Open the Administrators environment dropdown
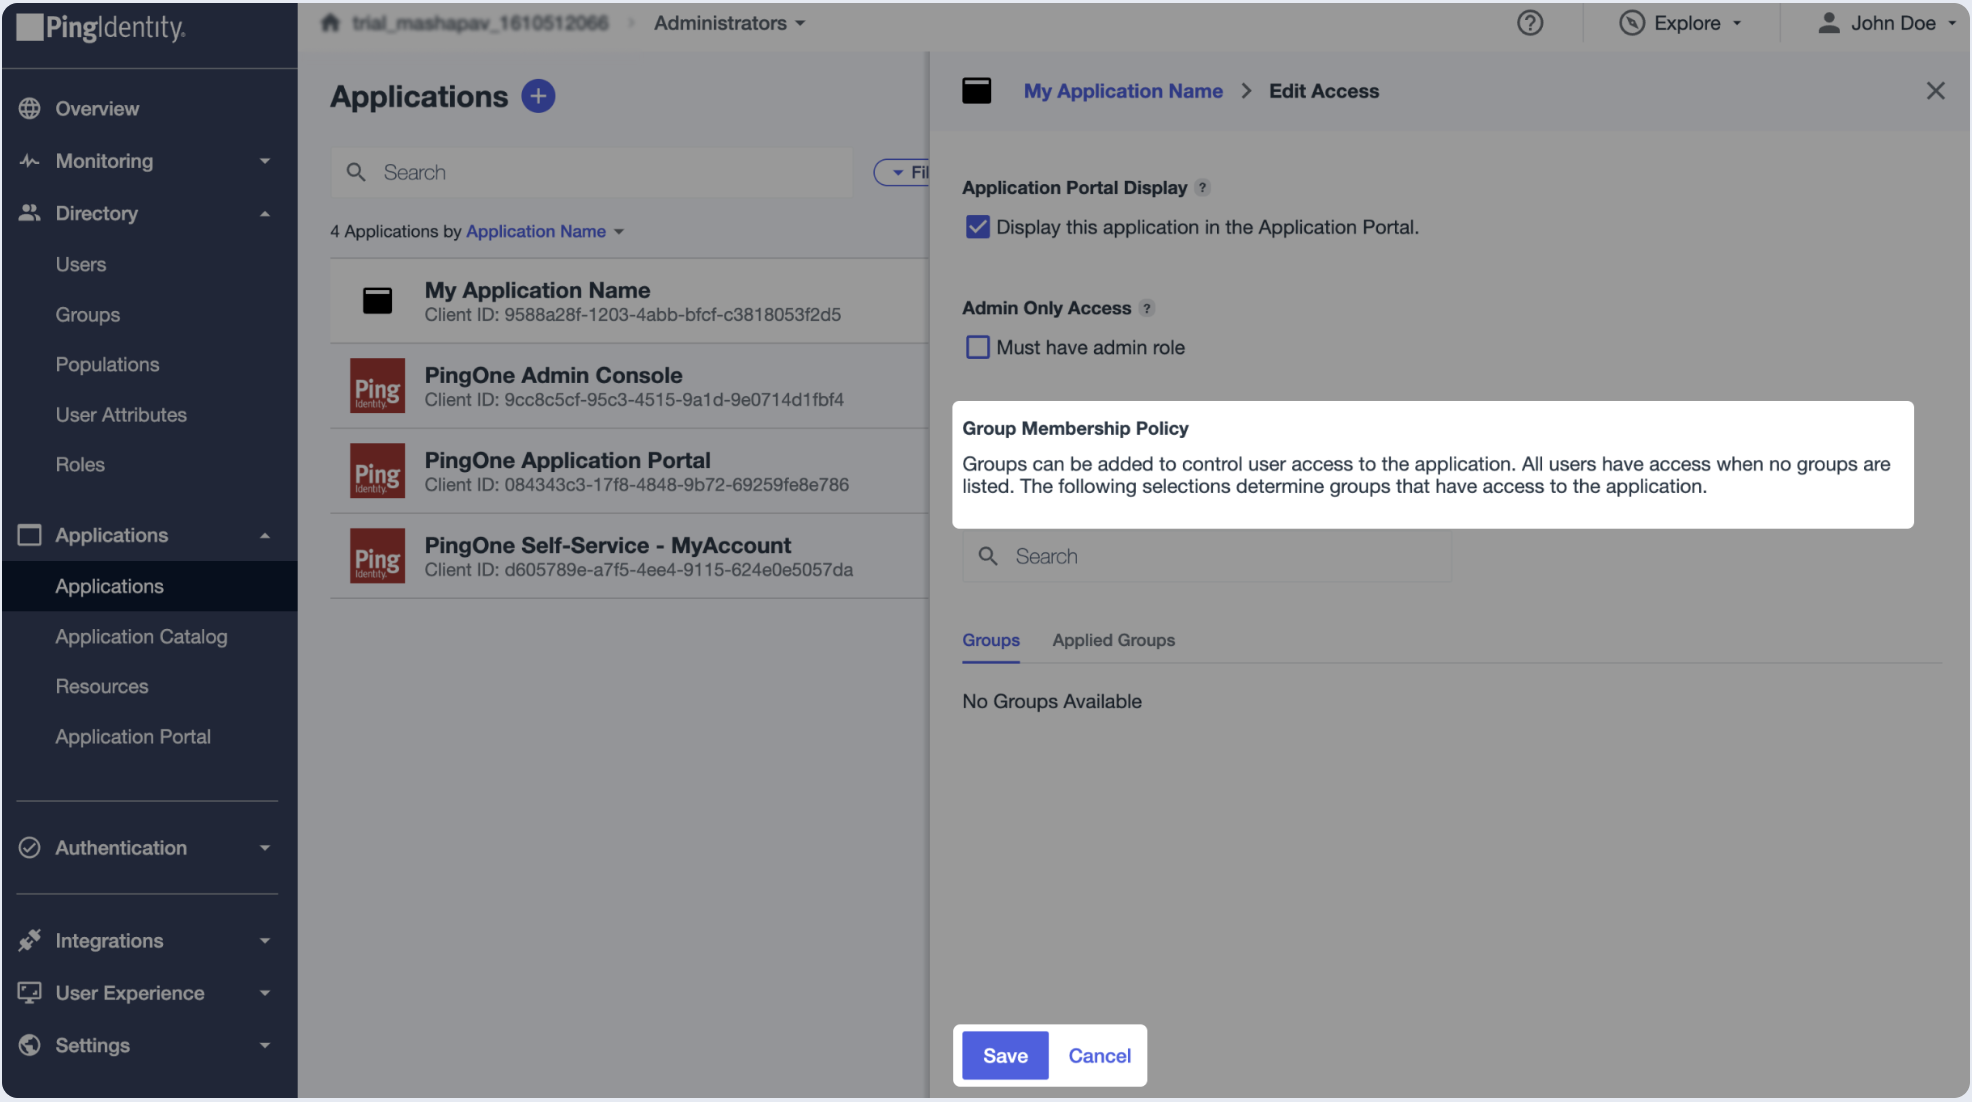Viewport: 1972px width, 1102px height. click(x=729, y=23)
